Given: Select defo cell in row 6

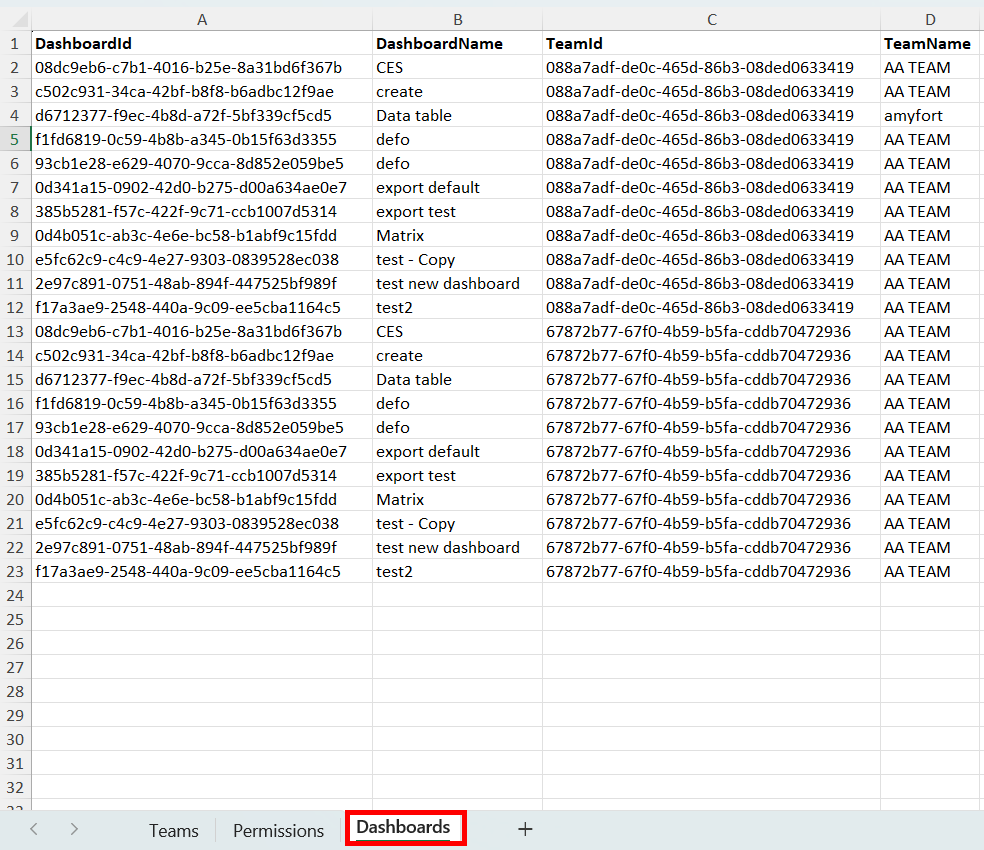Looking at the screenshot, I should click(457, 163).
